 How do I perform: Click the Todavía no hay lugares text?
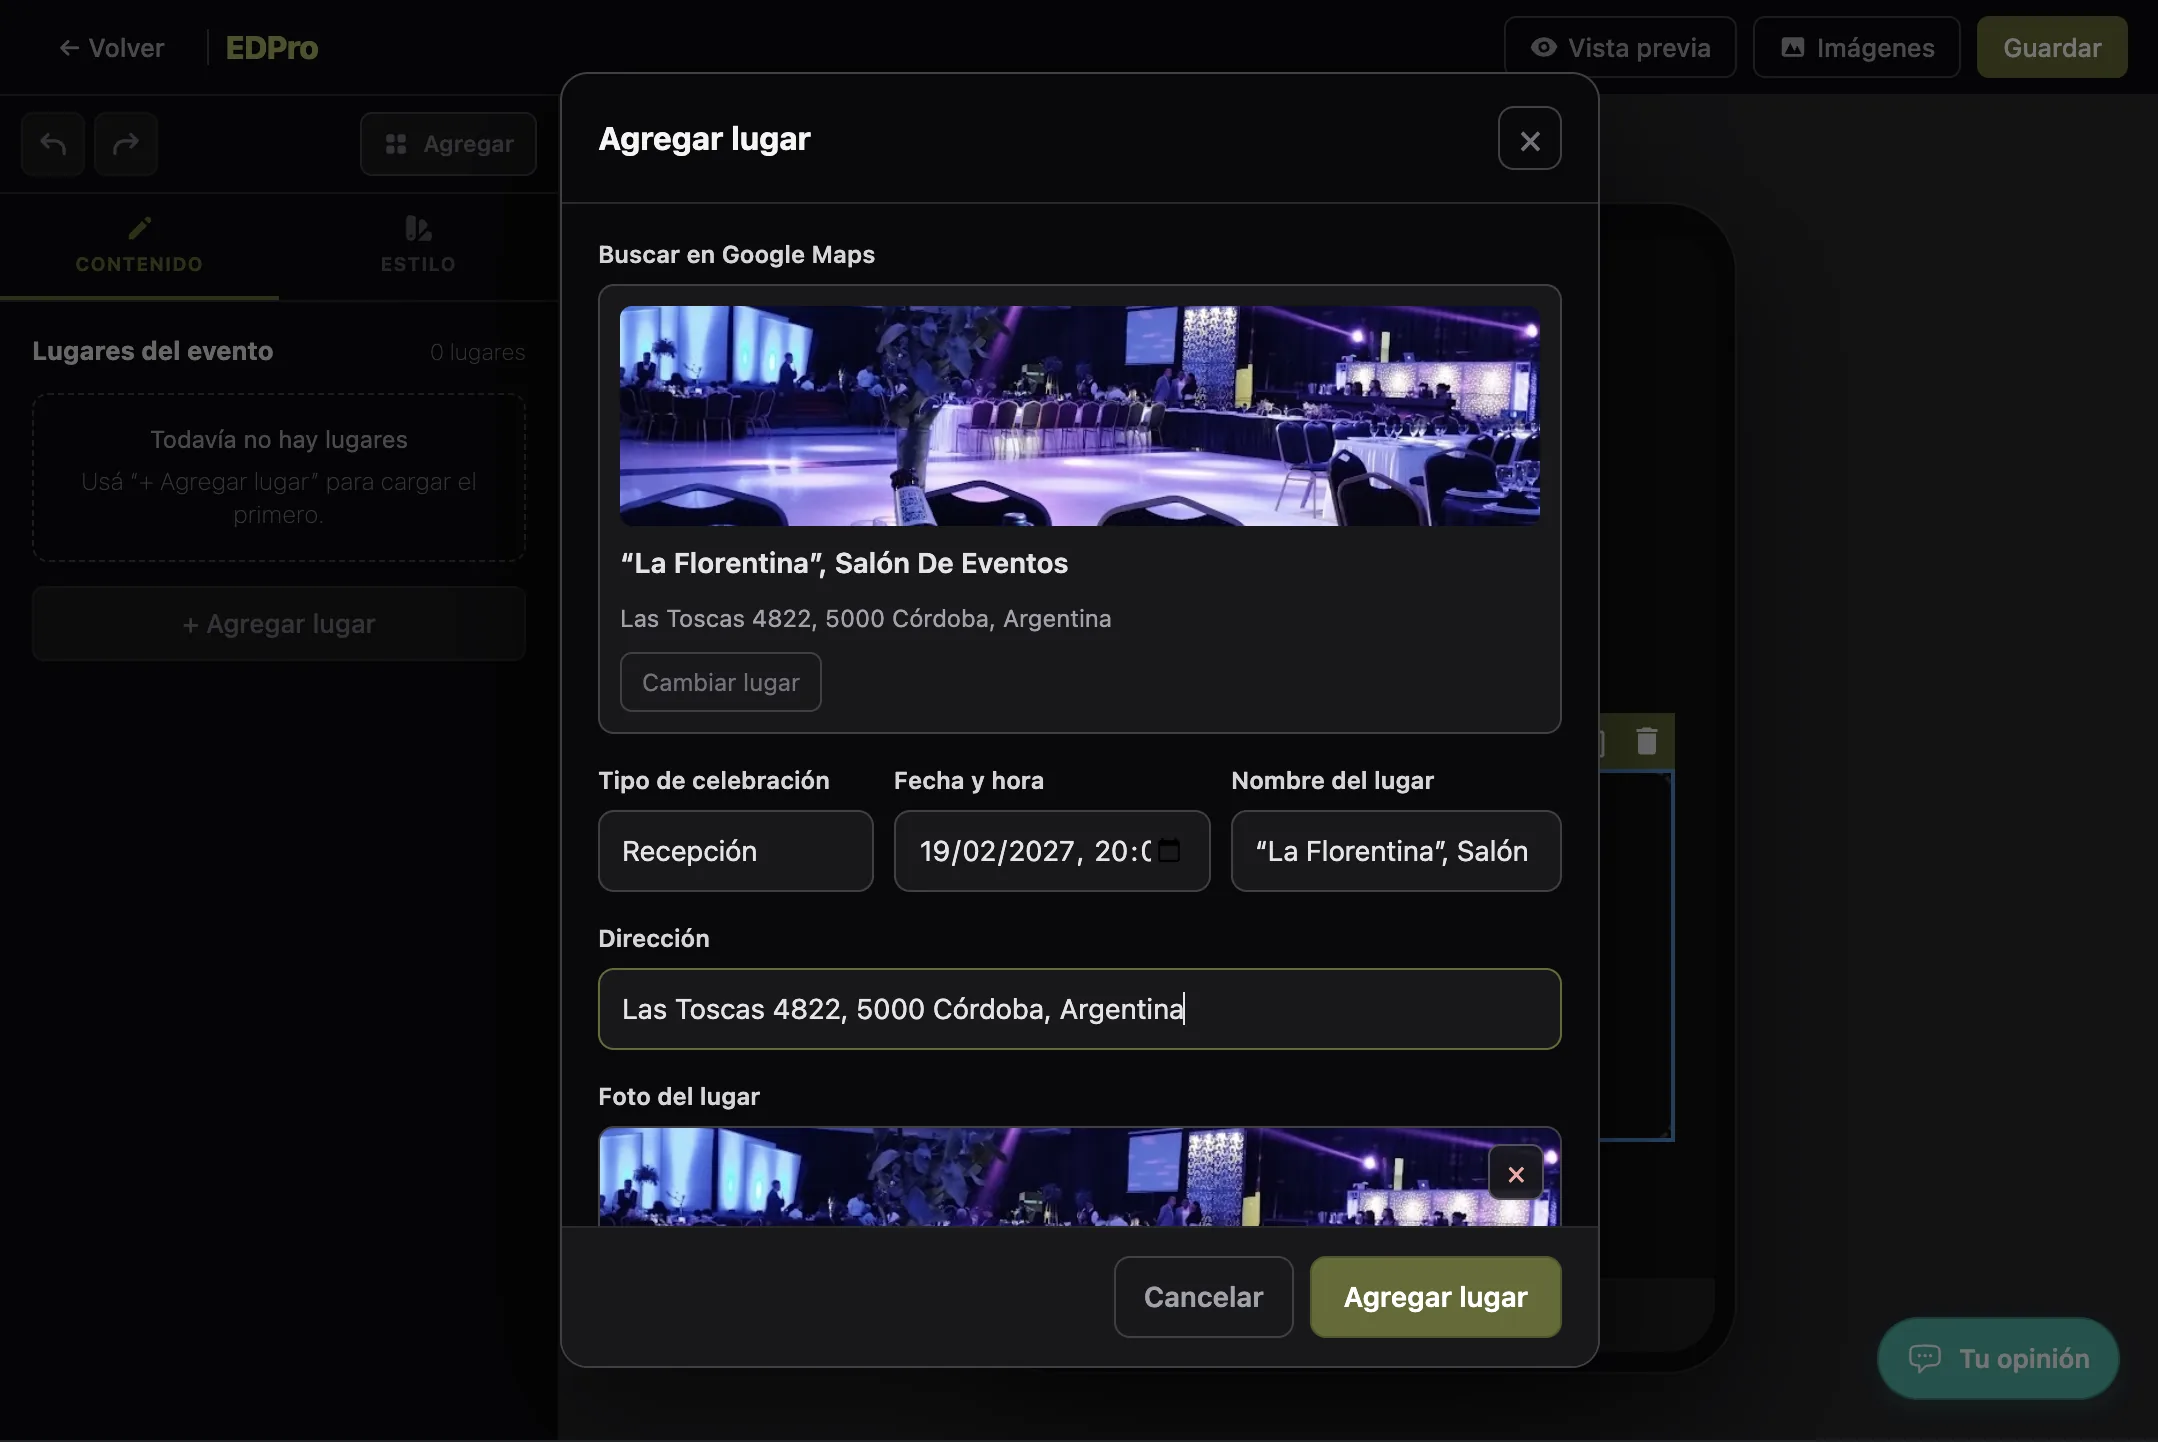(x=279, y=440)
